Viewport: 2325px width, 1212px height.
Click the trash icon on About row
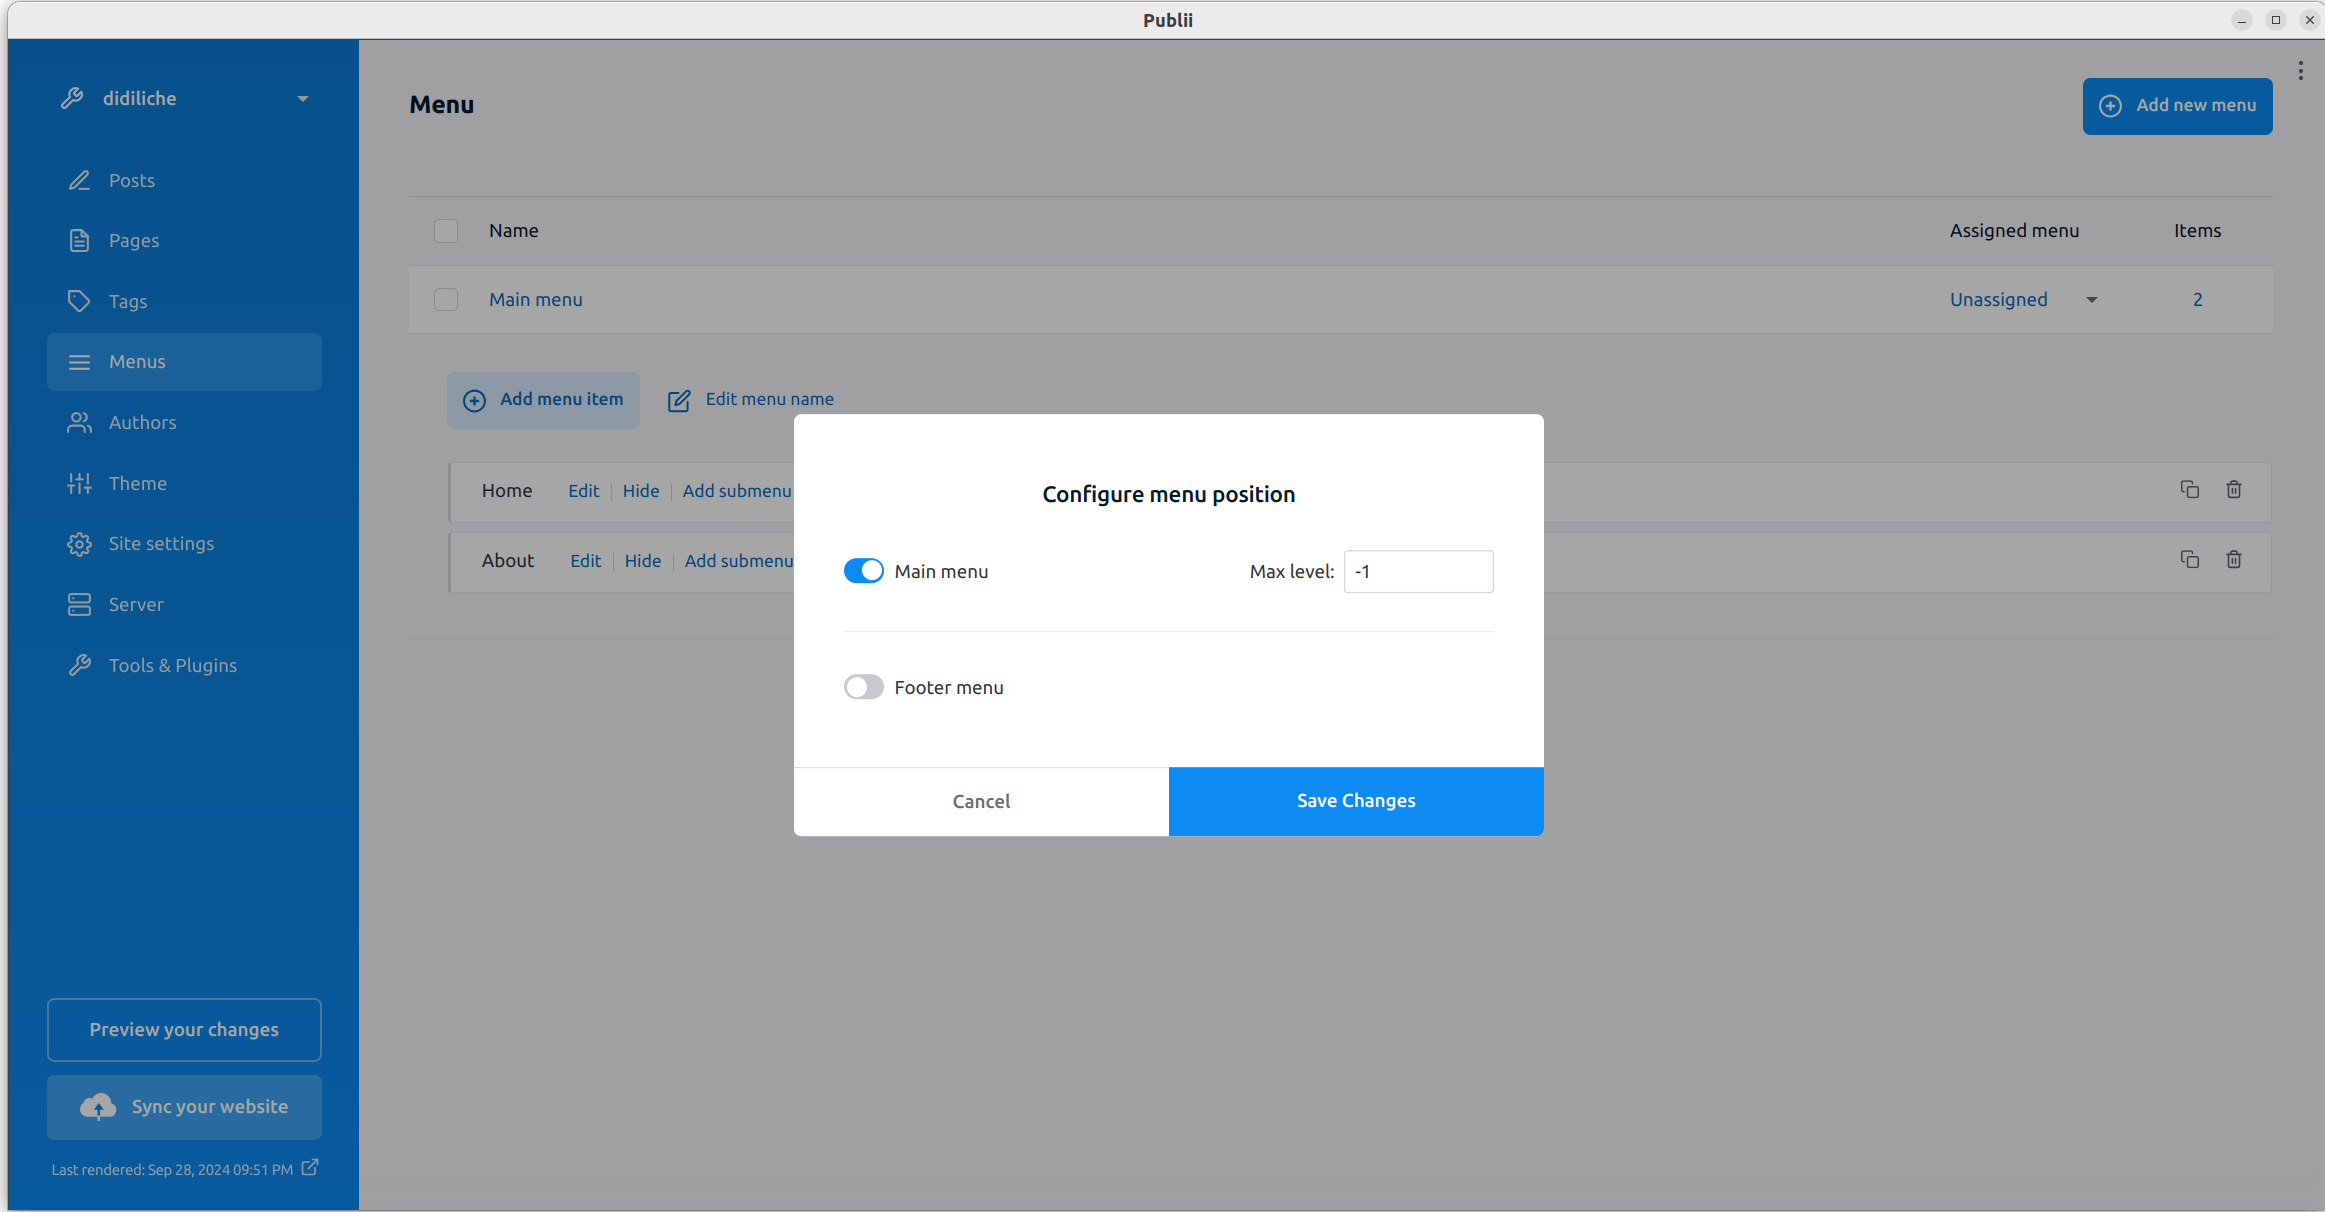point(2233,560)
